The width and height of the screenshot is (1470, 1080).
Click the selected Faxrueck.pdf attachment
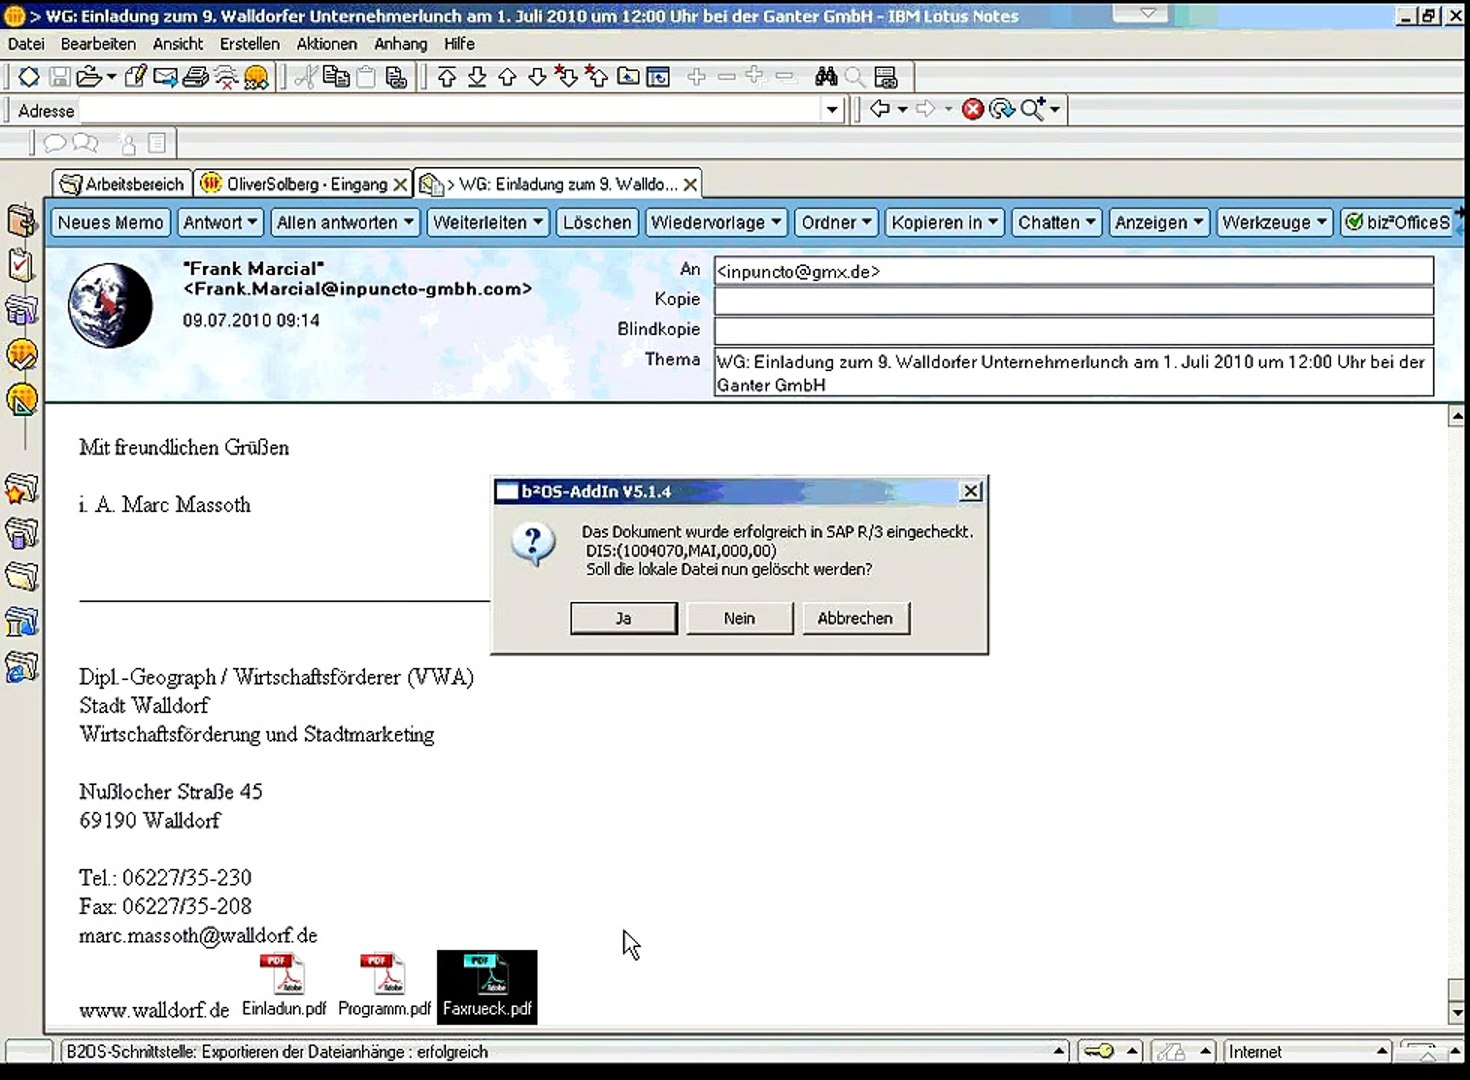pyautogui.click(x=487, y=987)
